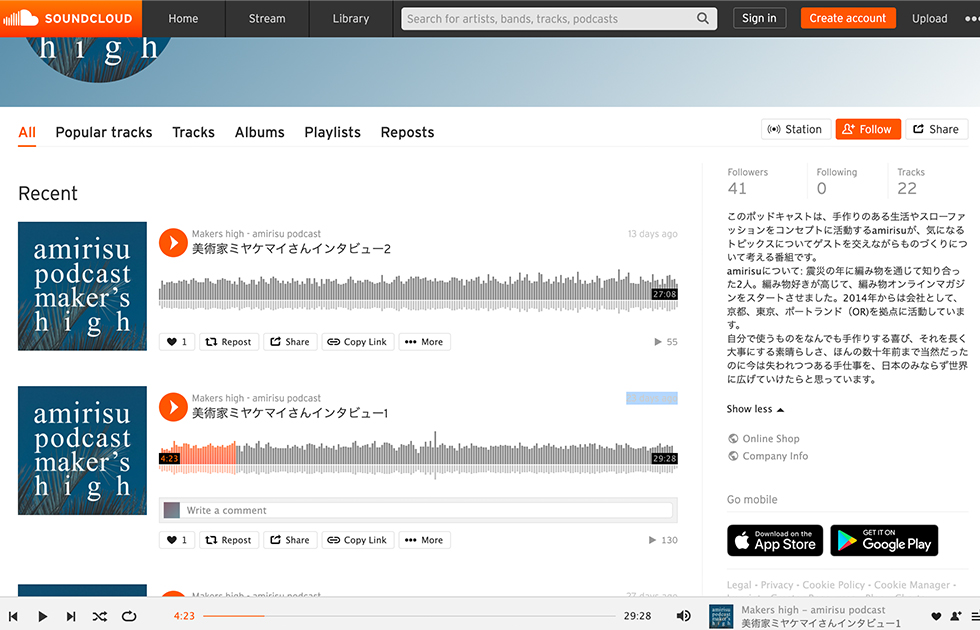Viewport: 980px width, 630px height.
Task: Click the search magnifier icon
Action: (x=702, y=19)
